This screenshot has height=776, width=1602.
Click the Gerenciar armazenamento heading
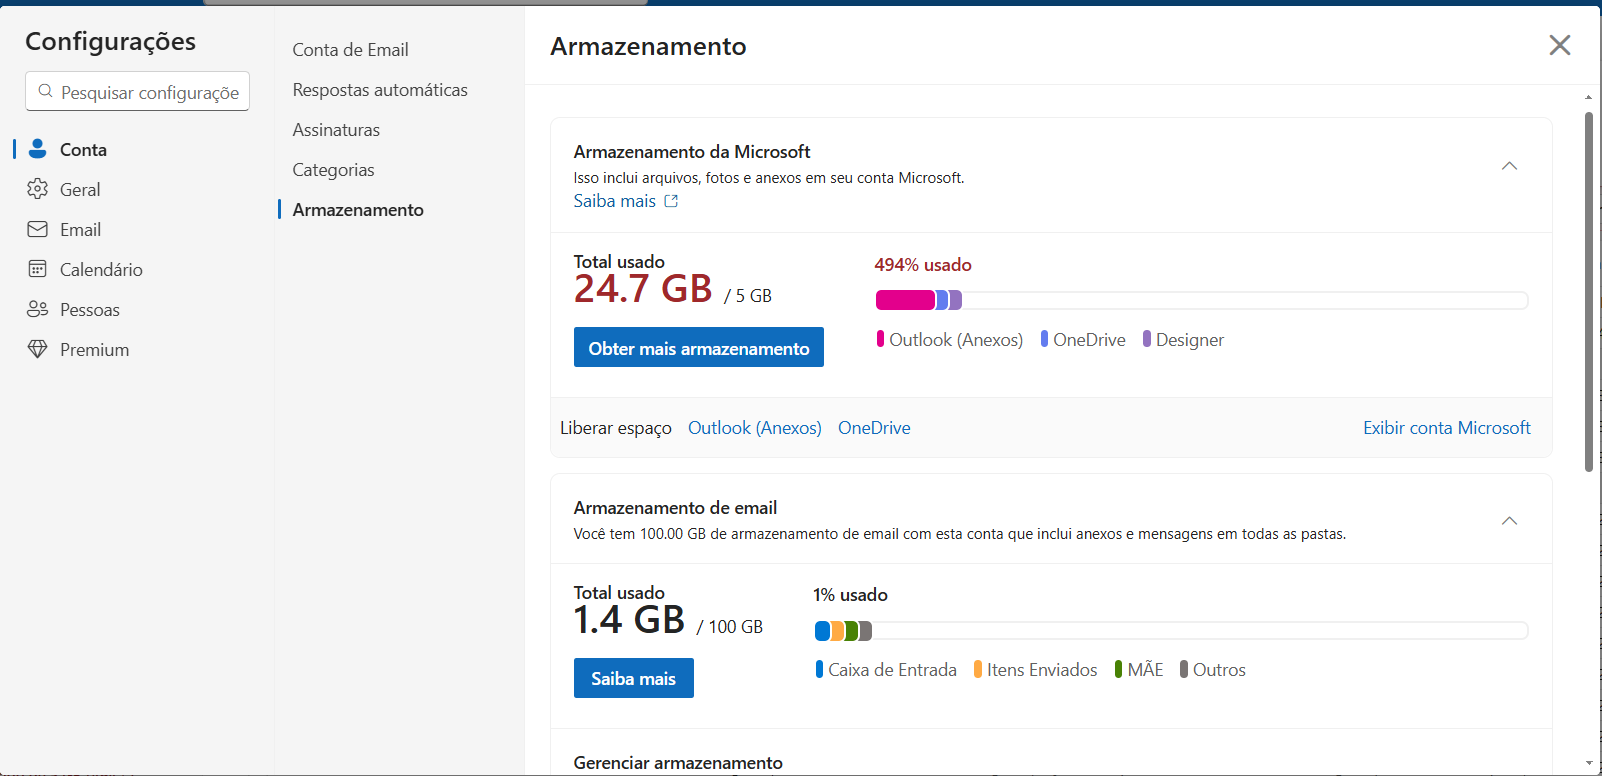pyautogui.click(x=678, y=763)
